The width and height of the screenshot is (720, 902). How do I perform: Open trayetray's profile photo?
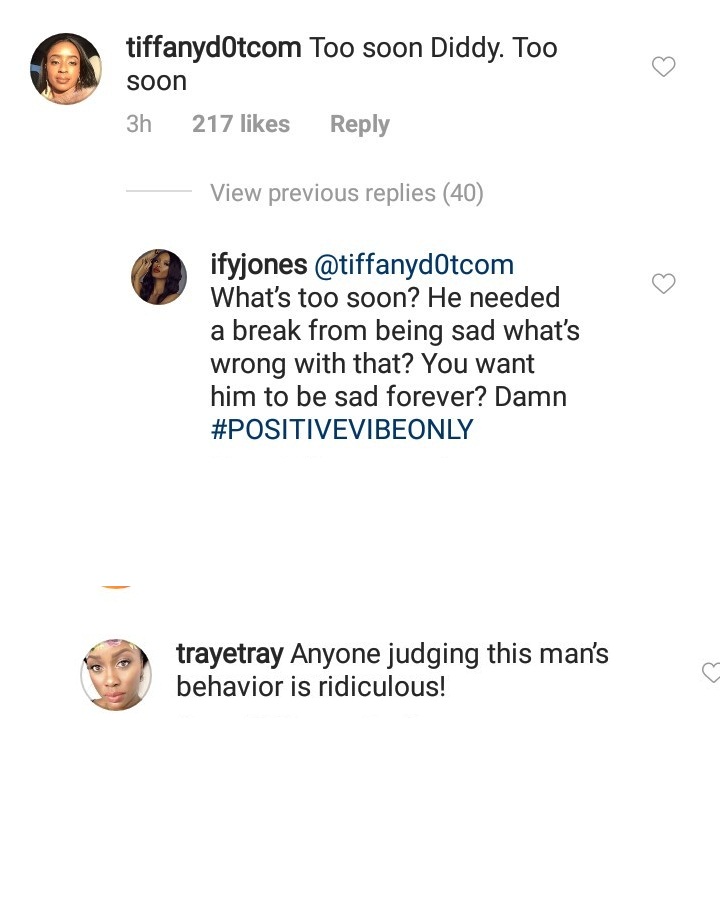coord(116,674)
